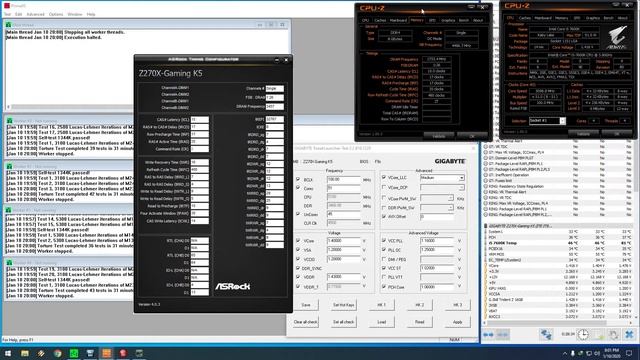The image size is (640, 360).
Task: Enable the PLL VTT checkbox
Action: pos(384,277)
